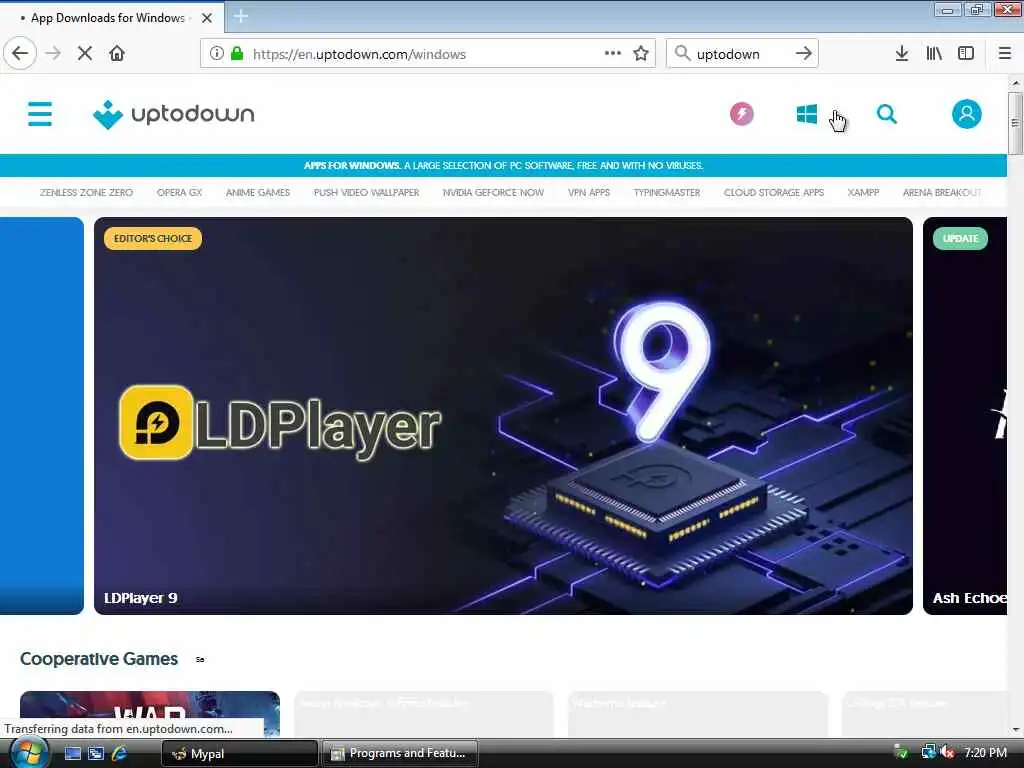
Task: Open the Anime Games link
Action: pyautogui.click(x=257, y=193)
